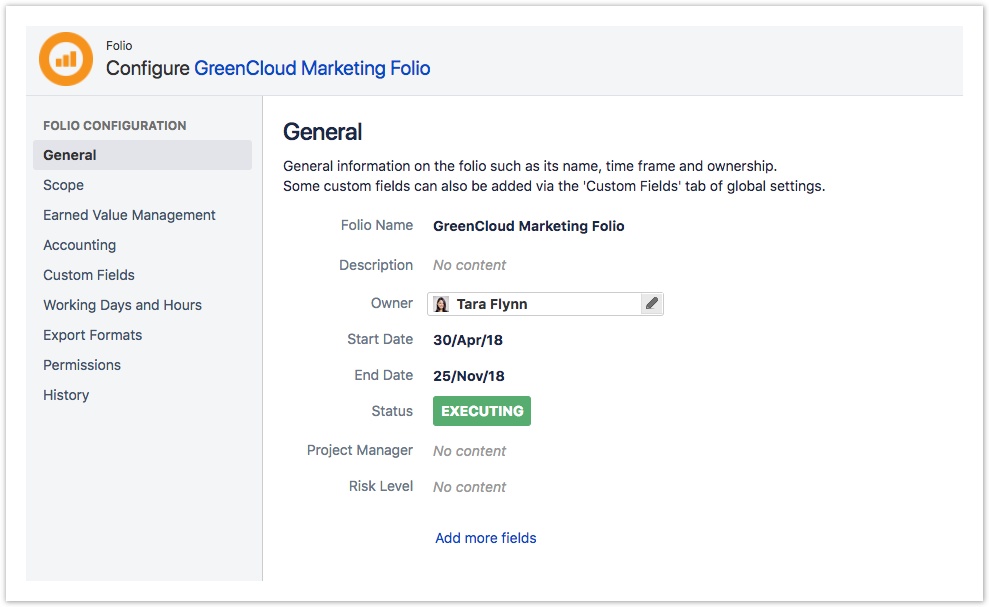Edit the Folio Name value
Screen dimensions: 989x607
click(528, 226)
